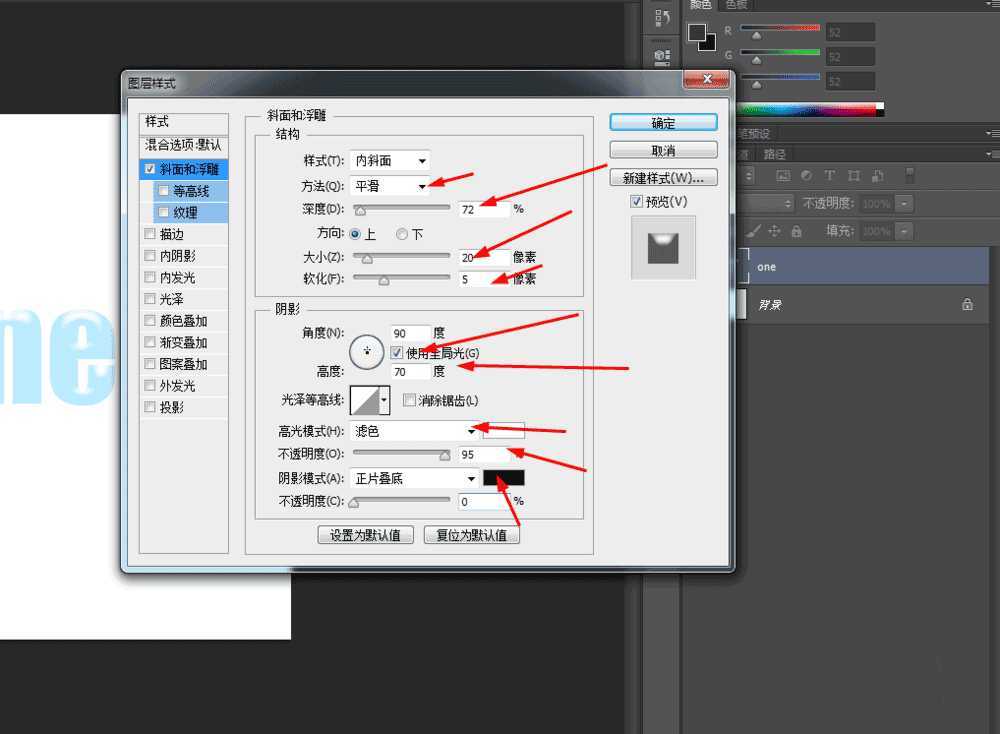Open the 样式 内斜面 dropdown
The image size is (1000, 734).
point(390,160)
